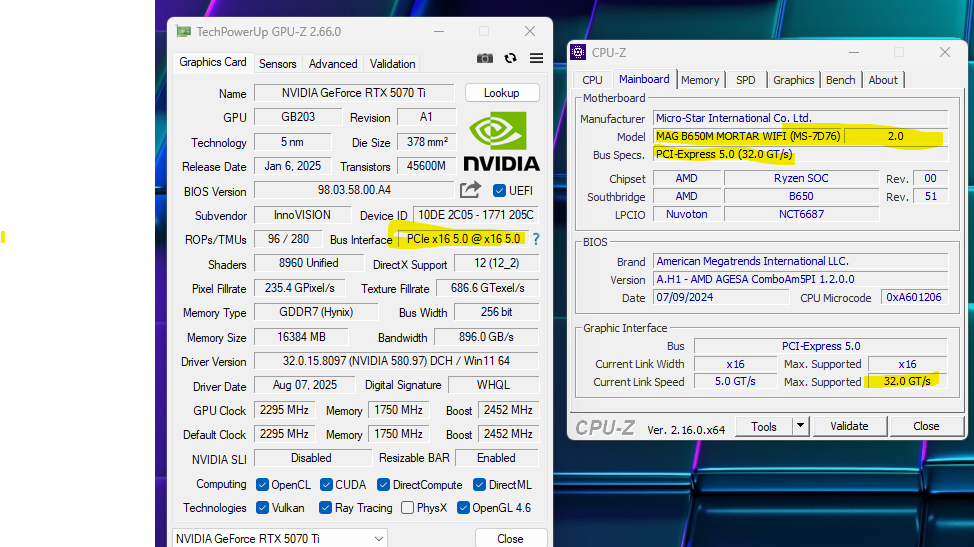
Task: Click the BIOS date 07/09/2024 value
Action: 721,297
